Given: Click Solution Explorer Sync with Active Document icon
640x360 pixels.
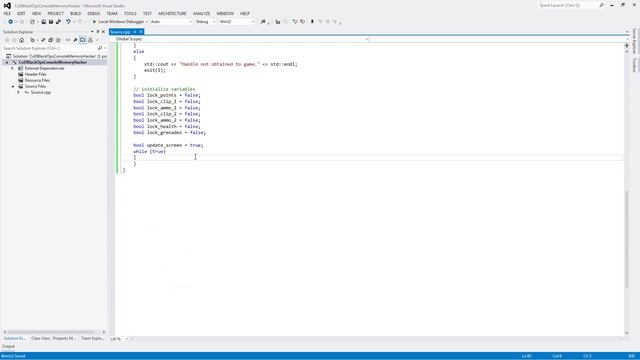Looking at the screenshot, I should [32, 40].
